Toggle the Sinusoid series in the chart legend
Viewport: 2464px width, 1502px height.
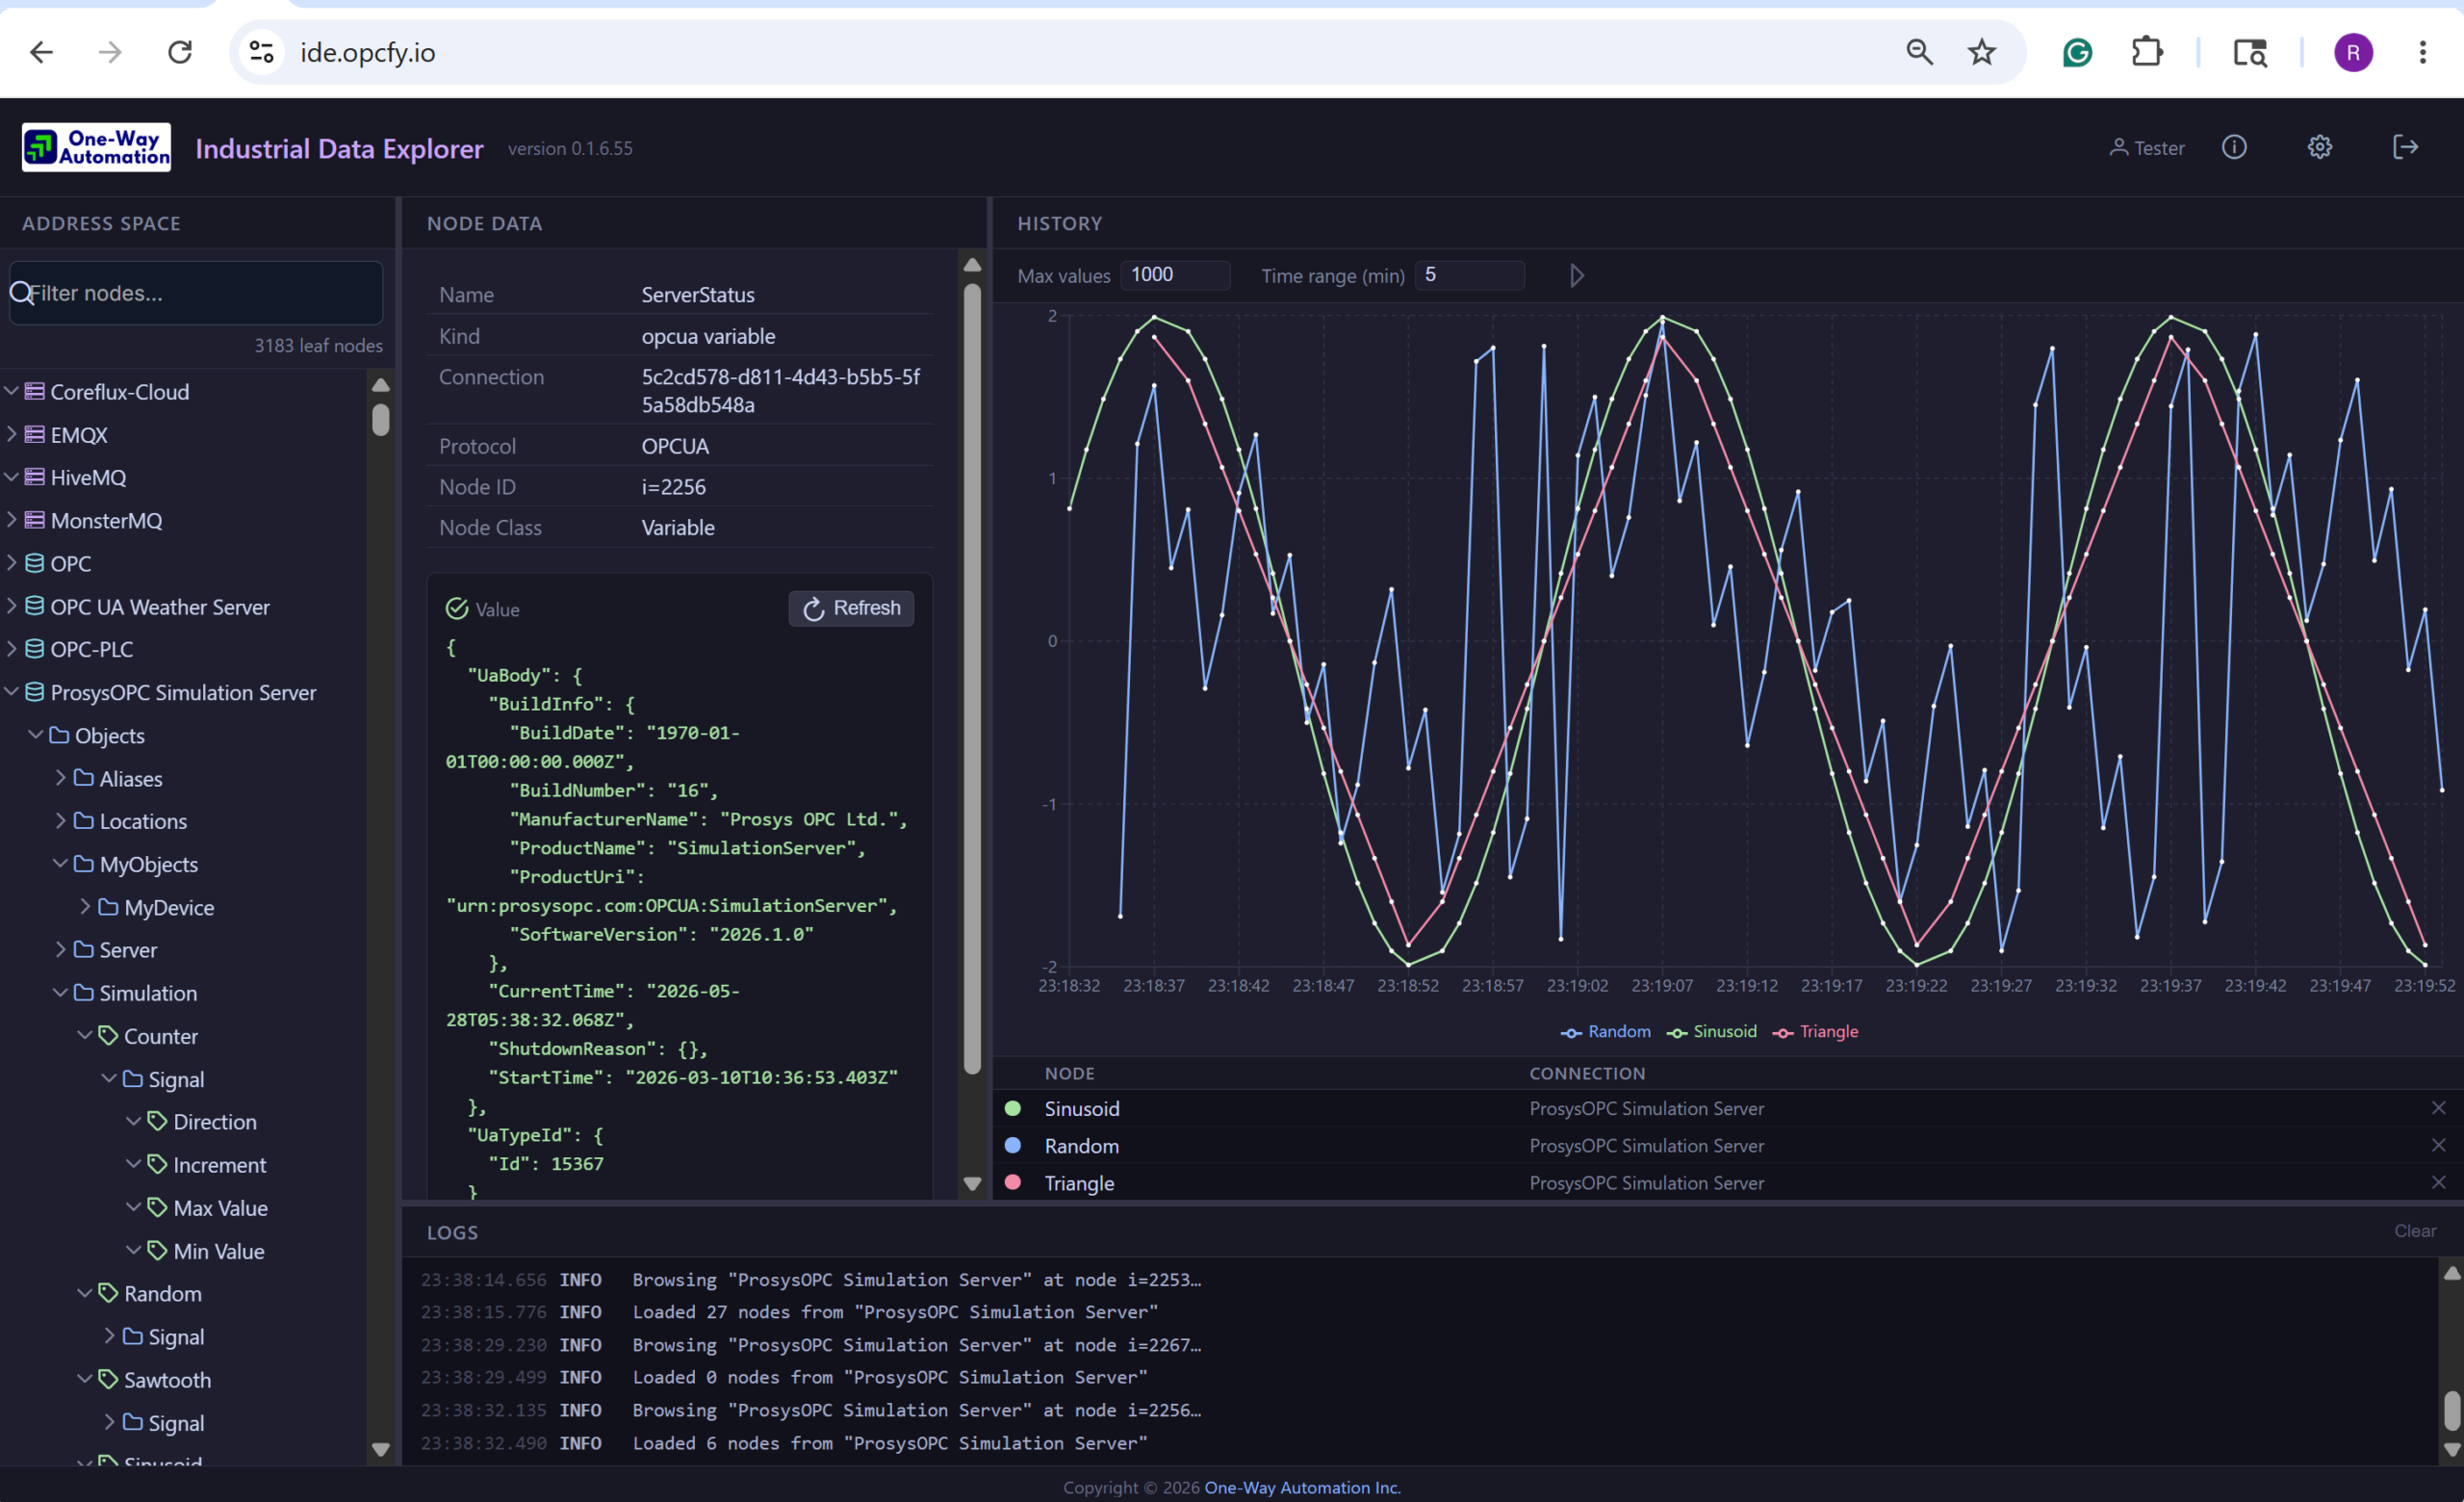[1711, 1031]
